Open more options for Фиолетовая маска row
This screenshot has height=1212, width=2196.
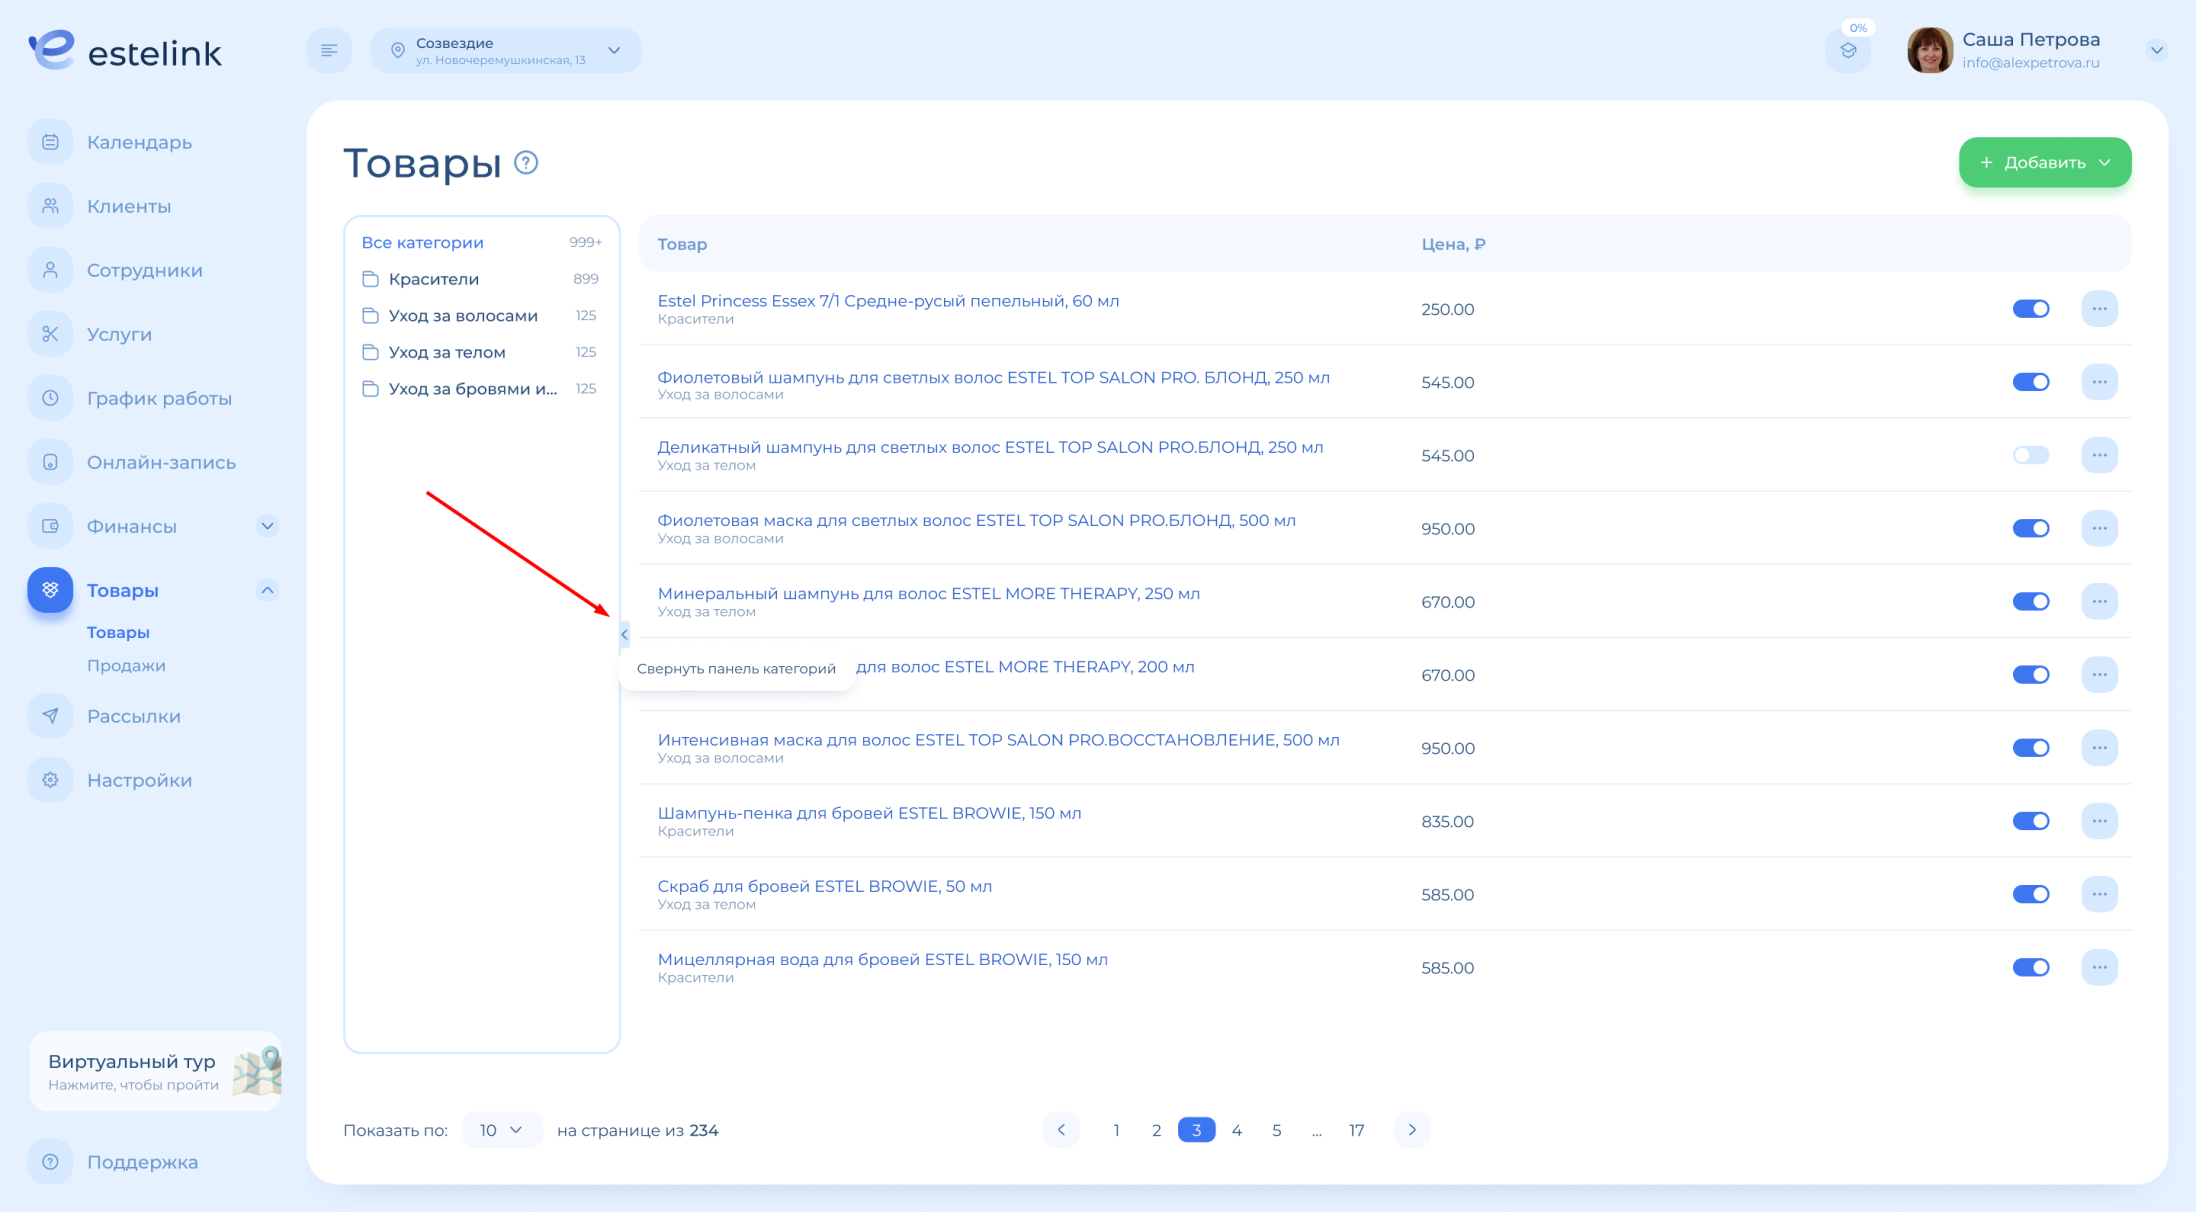[2099, 528]
